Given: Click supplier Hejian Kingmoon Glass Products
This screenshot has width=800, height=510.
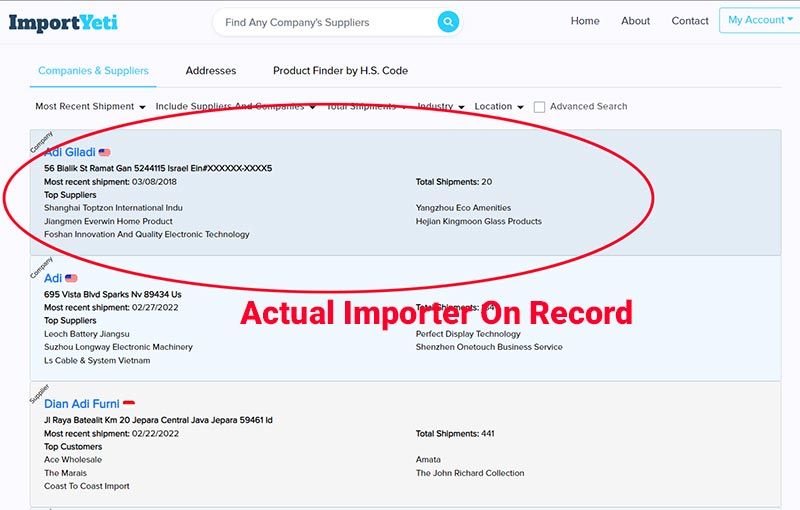Looking at the screenshot, I should pyautogui.click(x=479, y=221).
